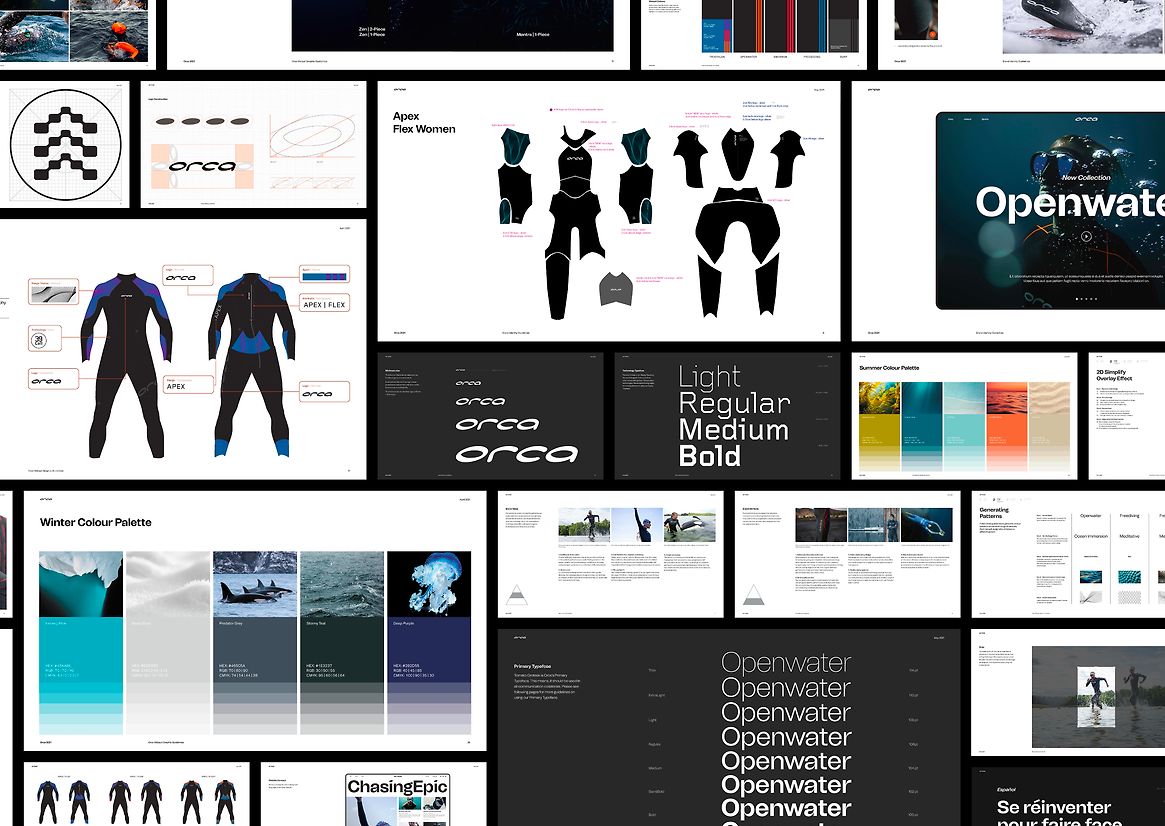The width and height of the screenshot is (1165, 826).
Task: Open the Winter Colour Palette heading
Action: pos(96,522)
